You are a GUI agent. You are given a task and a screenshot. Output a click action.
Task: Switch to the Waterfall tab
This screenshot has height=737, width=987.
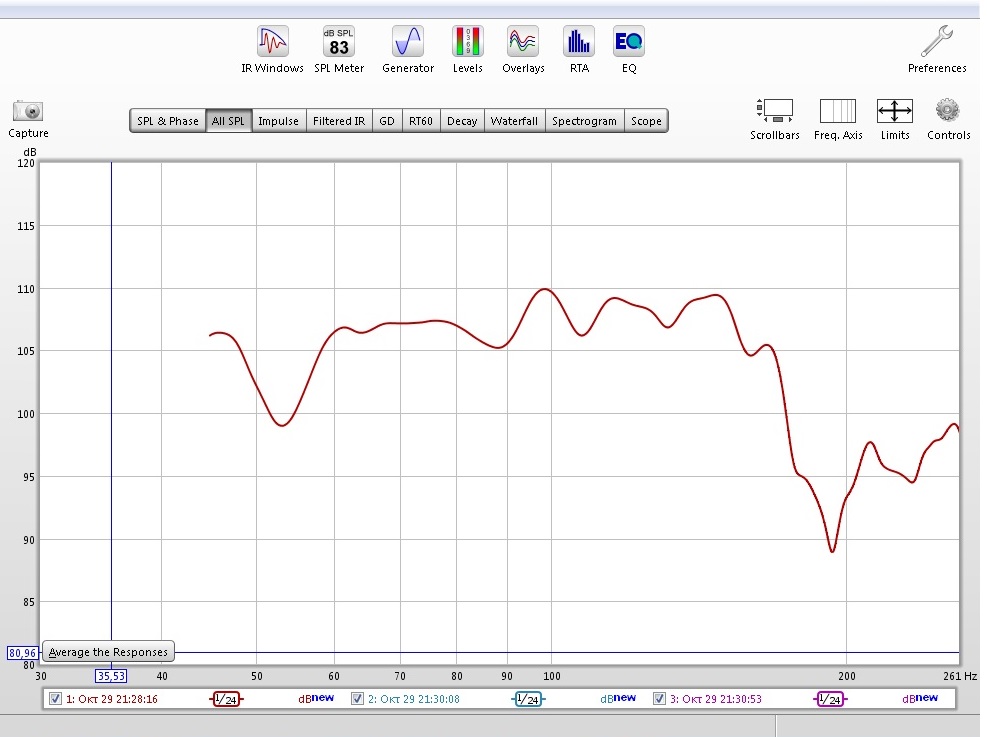click(514, 121)
